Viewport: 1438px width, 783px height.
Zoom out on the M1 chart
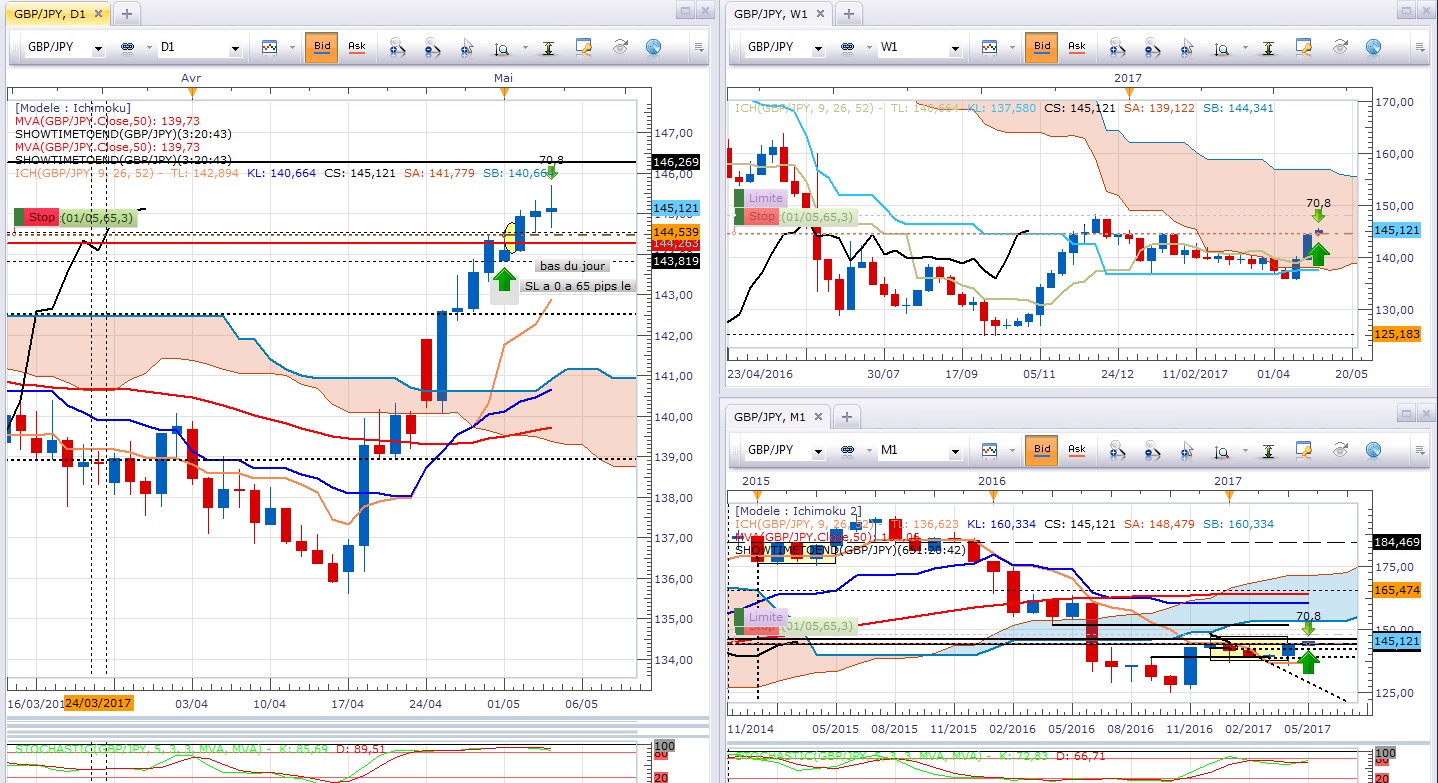1152,451
